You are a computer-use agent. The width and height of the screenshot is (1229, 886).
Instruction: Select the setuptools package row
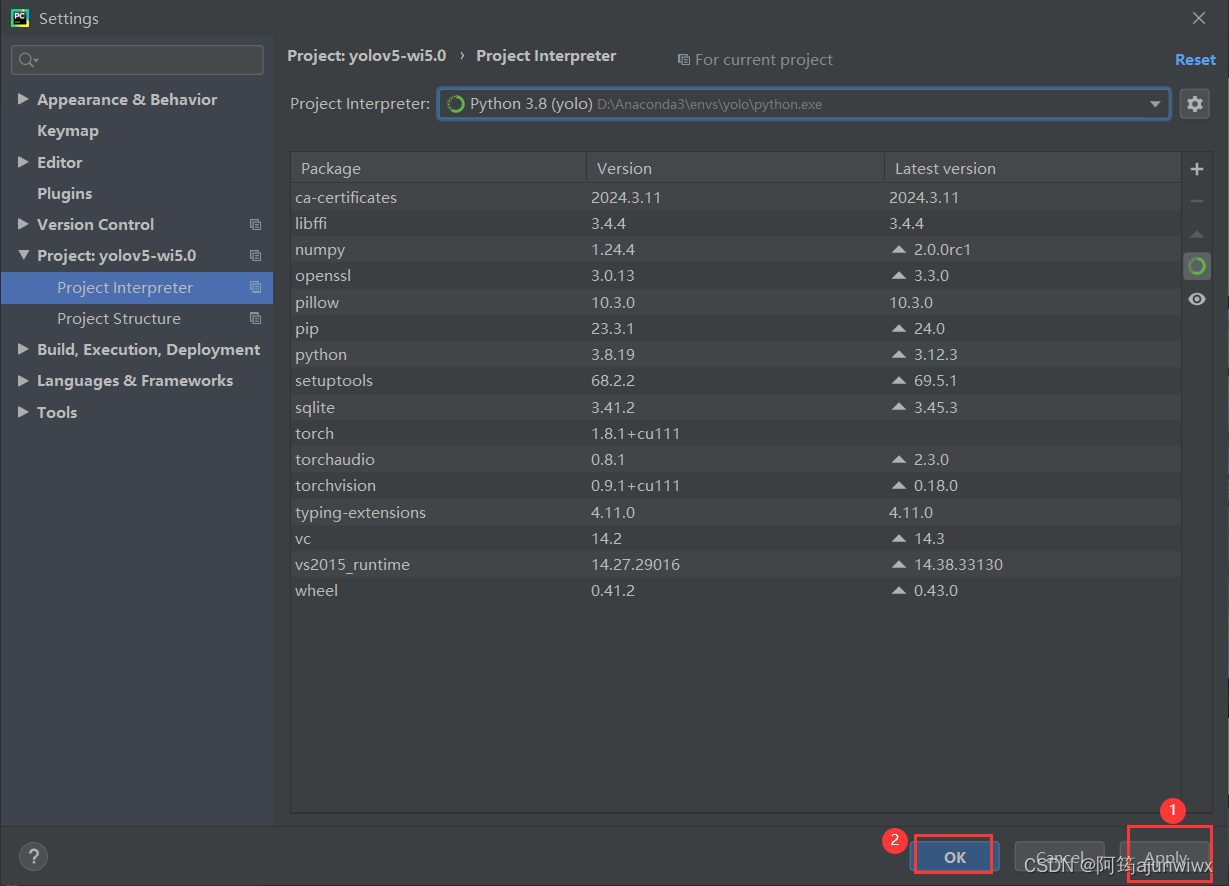pyautogui.click(x=736, y=381)
